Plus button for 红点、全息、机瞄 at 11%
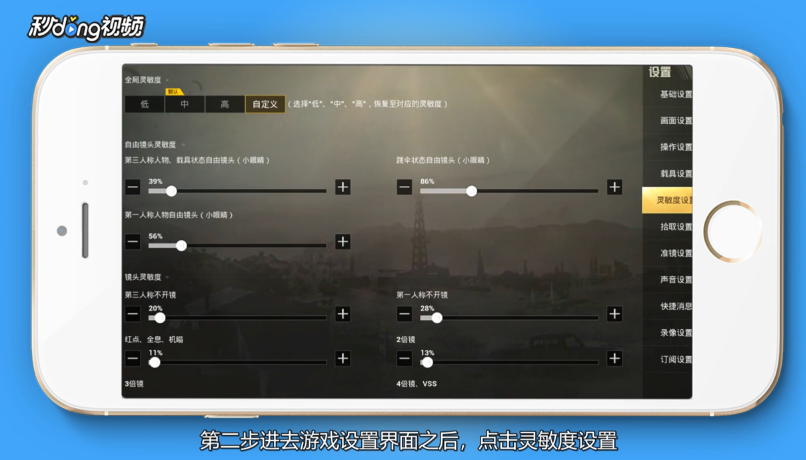This screenshot has width=806, height=460. point(343,359)
